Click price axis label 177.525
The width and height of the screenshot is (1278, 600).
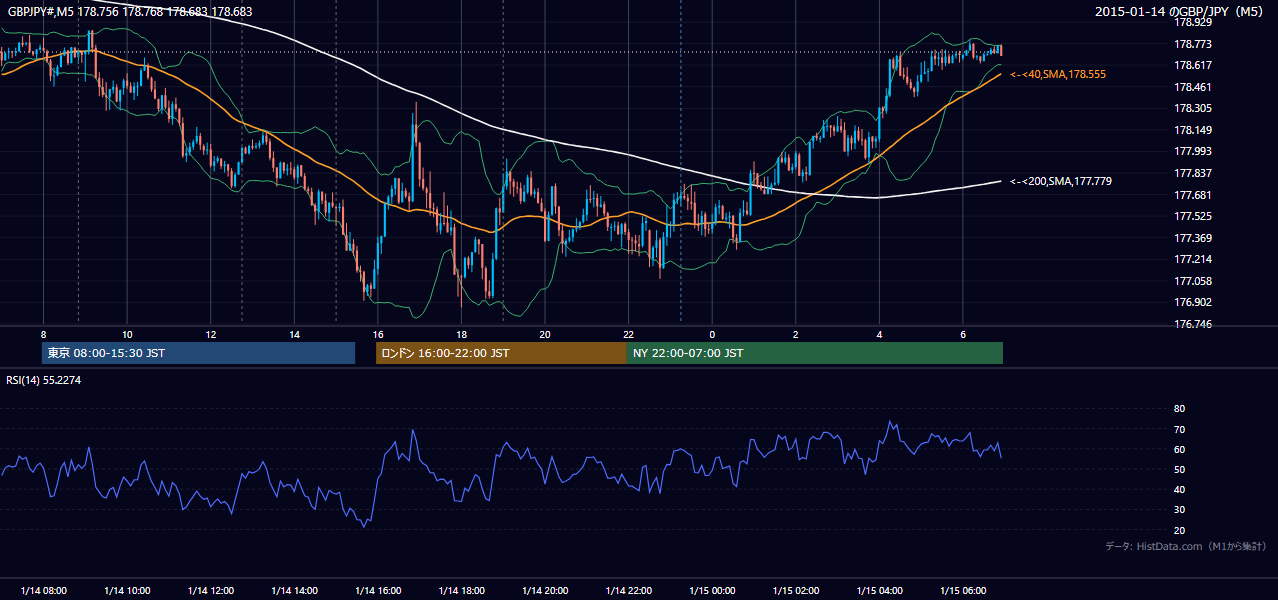pyautogui.click(x=1194, y=216)
